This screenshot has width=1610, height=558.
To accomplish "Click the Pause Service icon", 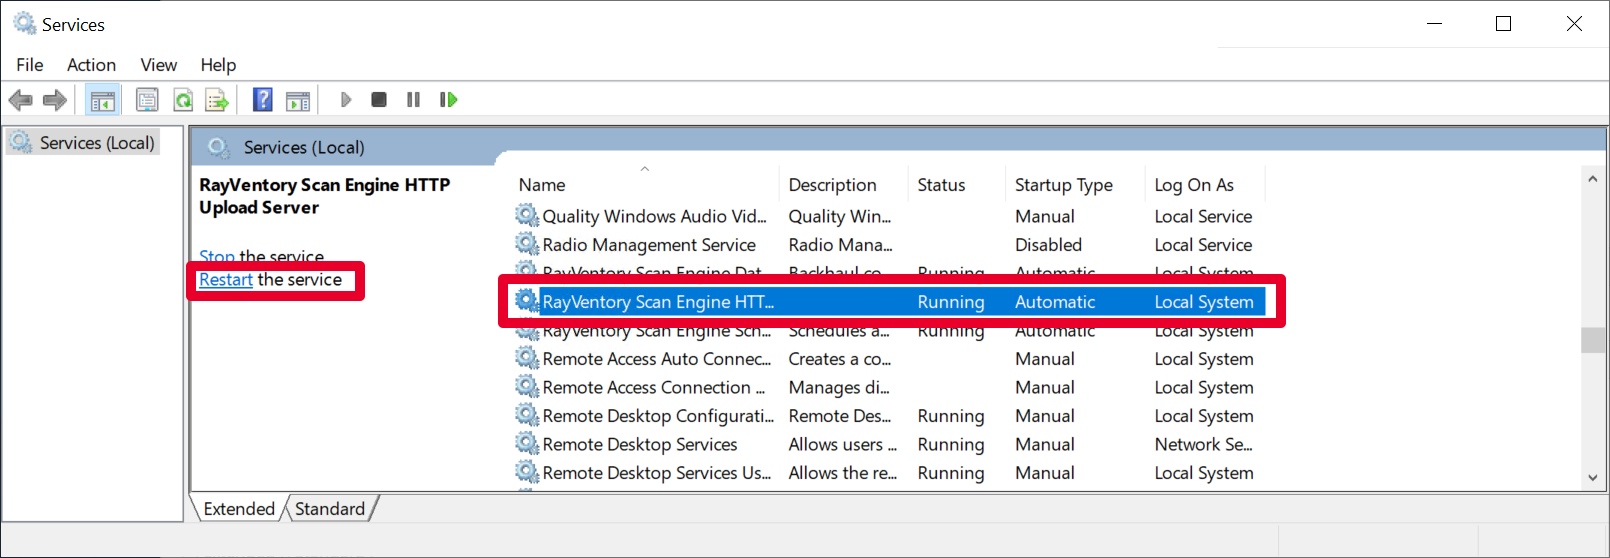I will coord(413,100).
